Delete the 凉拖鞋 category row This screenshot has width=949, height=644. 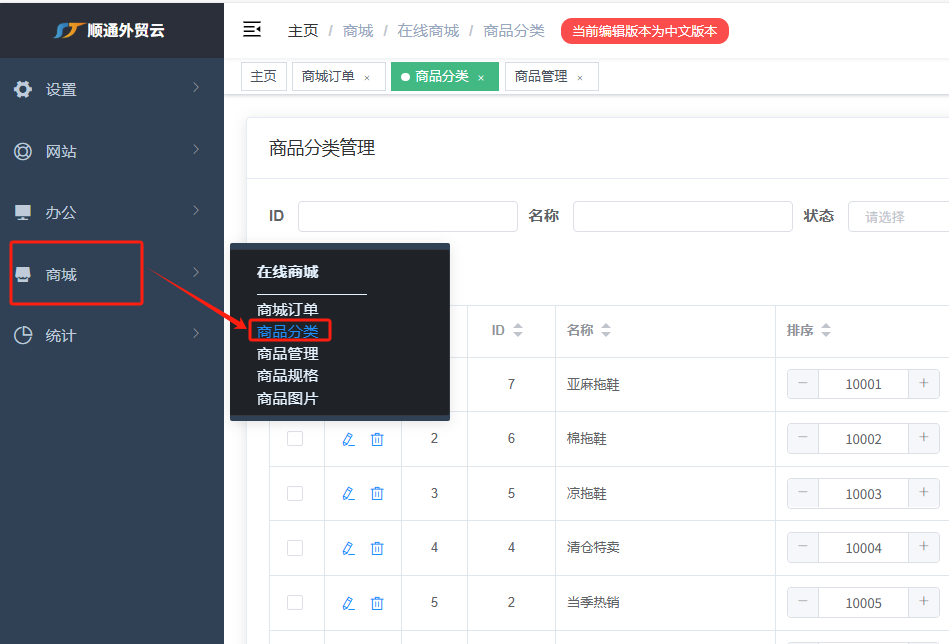click(x=377, y=494)
